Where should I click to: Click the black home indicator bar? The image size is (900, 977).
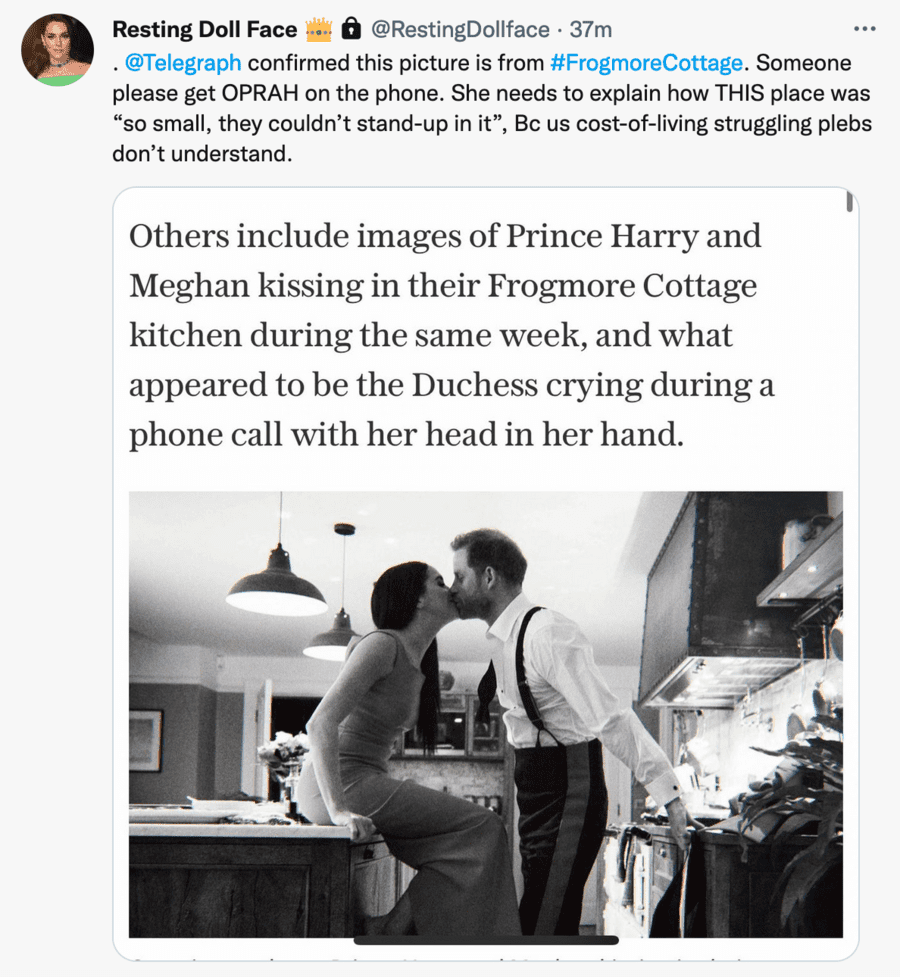pos(486,940)
